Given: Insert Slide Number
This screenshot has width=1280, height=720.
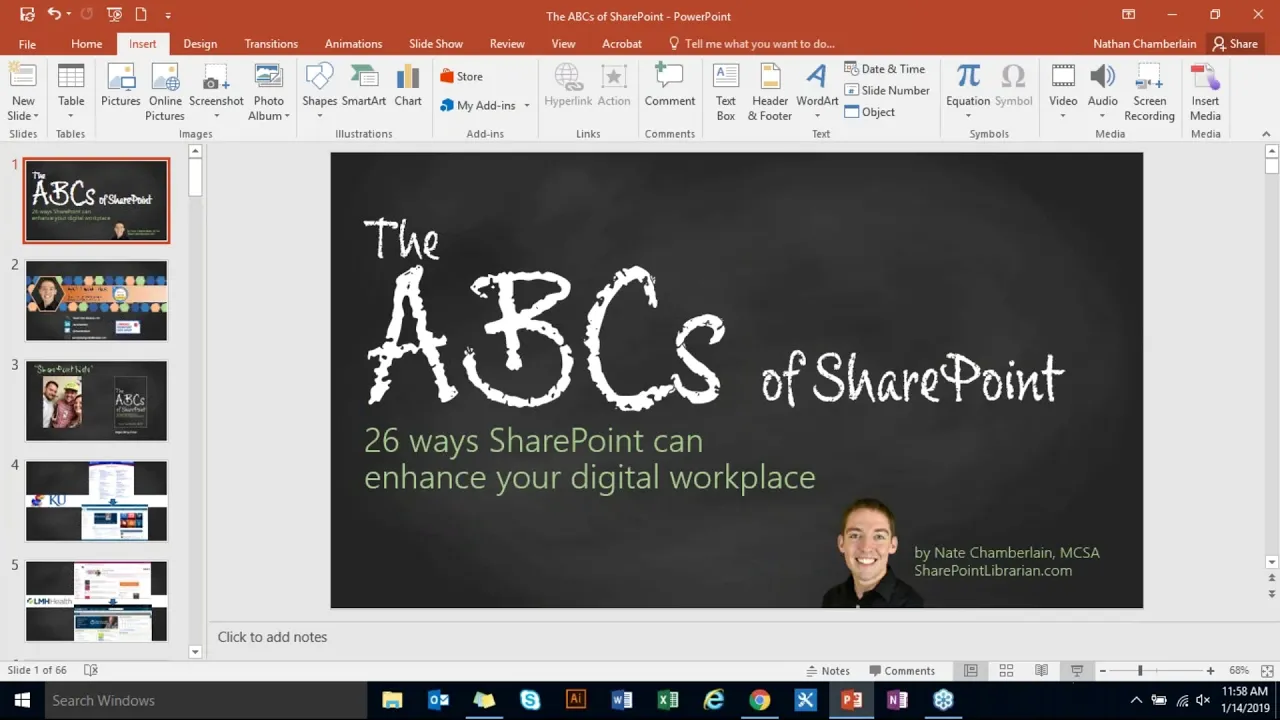Looking at the screenshot, I should tap(887, 90).
